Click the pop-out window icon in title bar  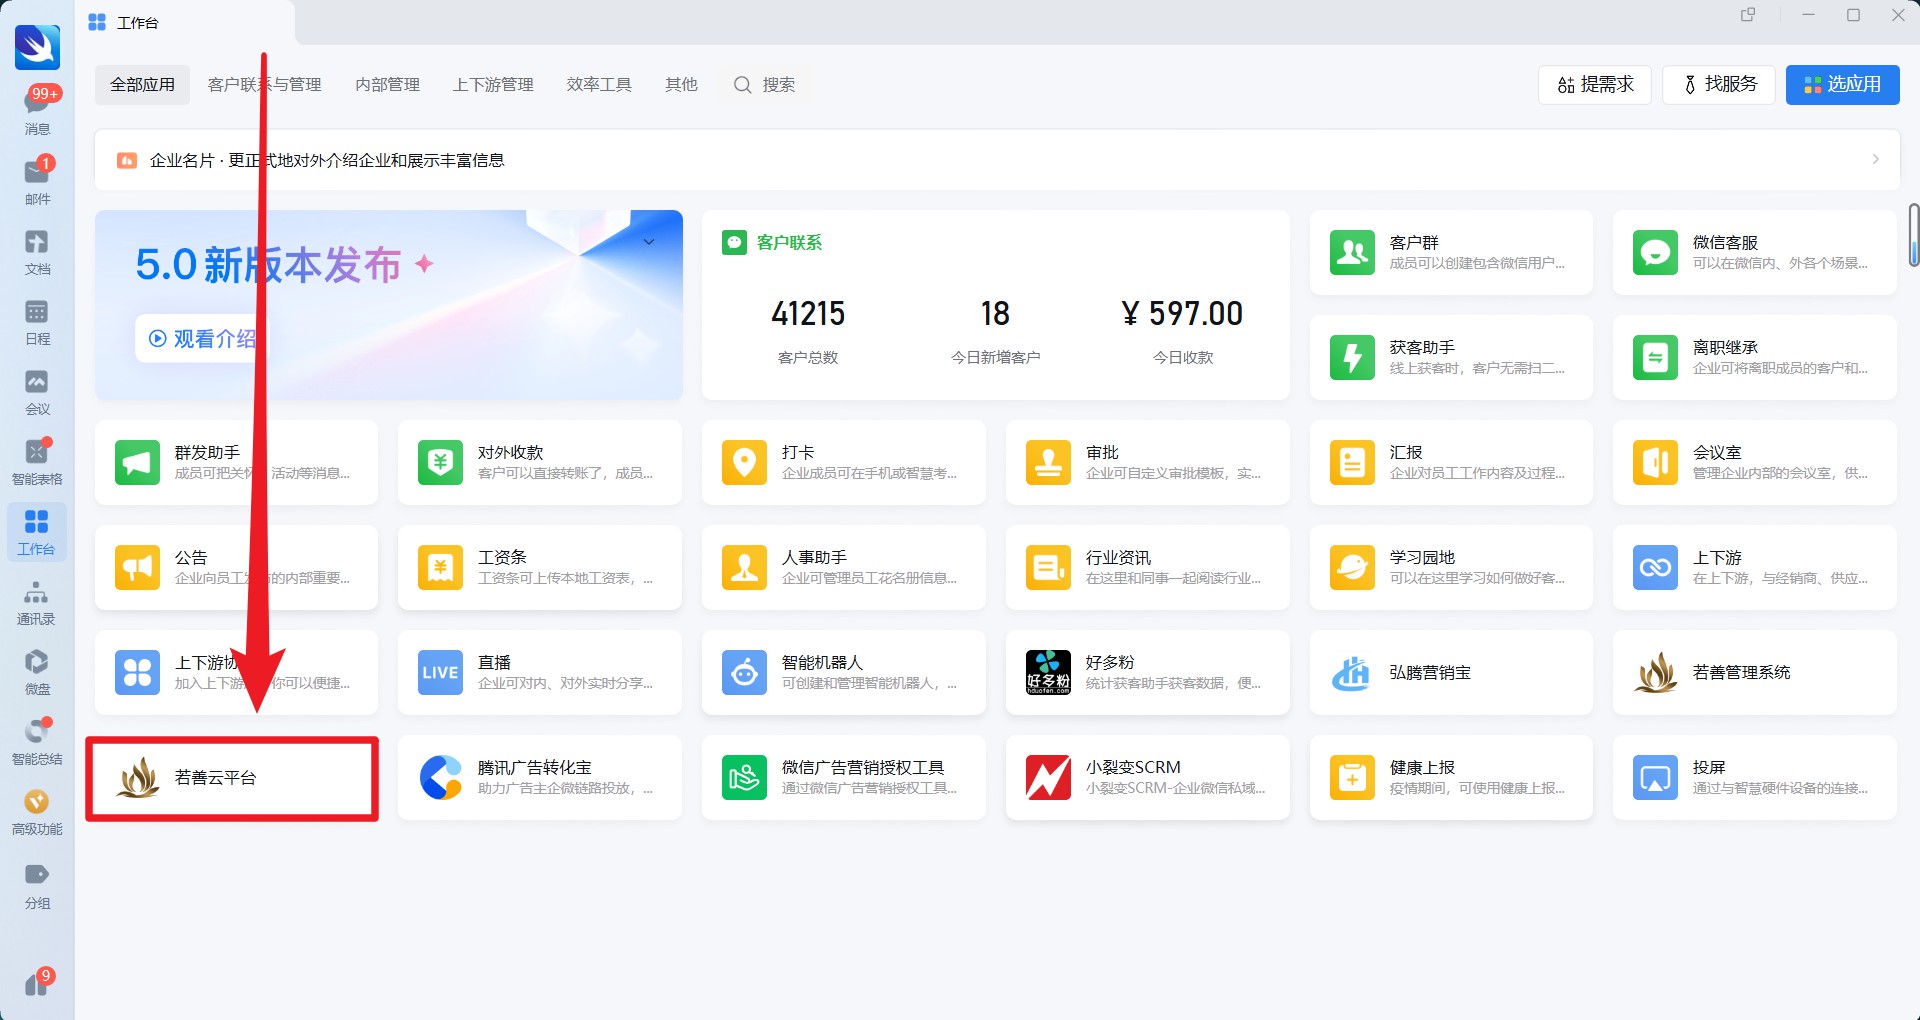pyautogui.click(x=1748, y=15)
